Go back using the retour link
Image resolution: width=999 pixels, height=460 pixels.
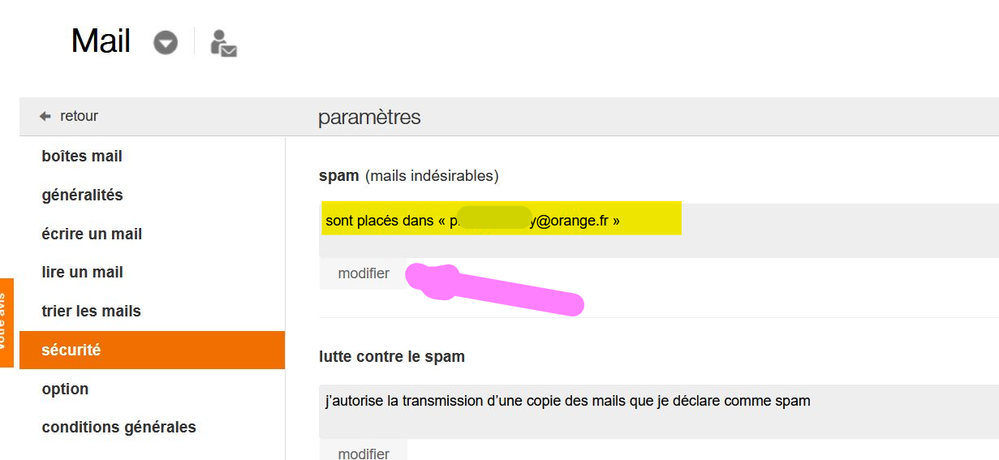pos(79,116)
